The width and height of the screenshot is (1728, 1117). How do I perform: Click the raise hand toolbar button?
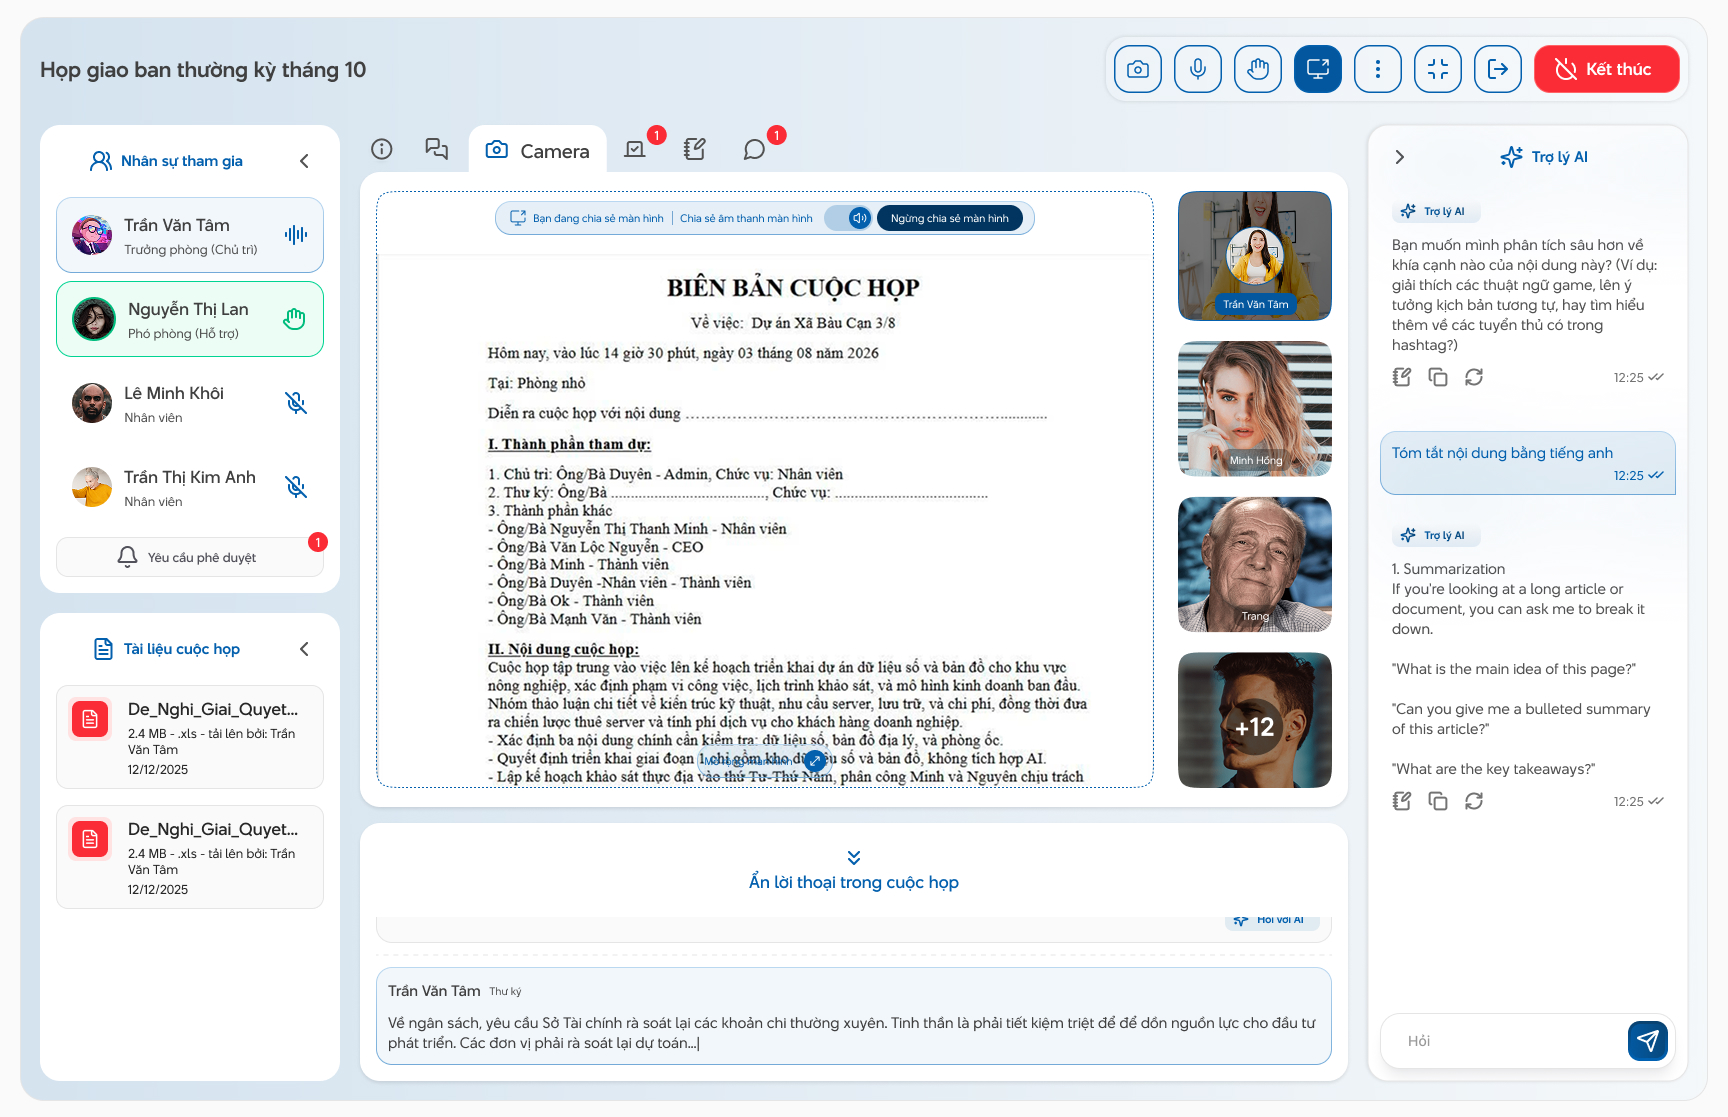click(x=1257, y=69)
